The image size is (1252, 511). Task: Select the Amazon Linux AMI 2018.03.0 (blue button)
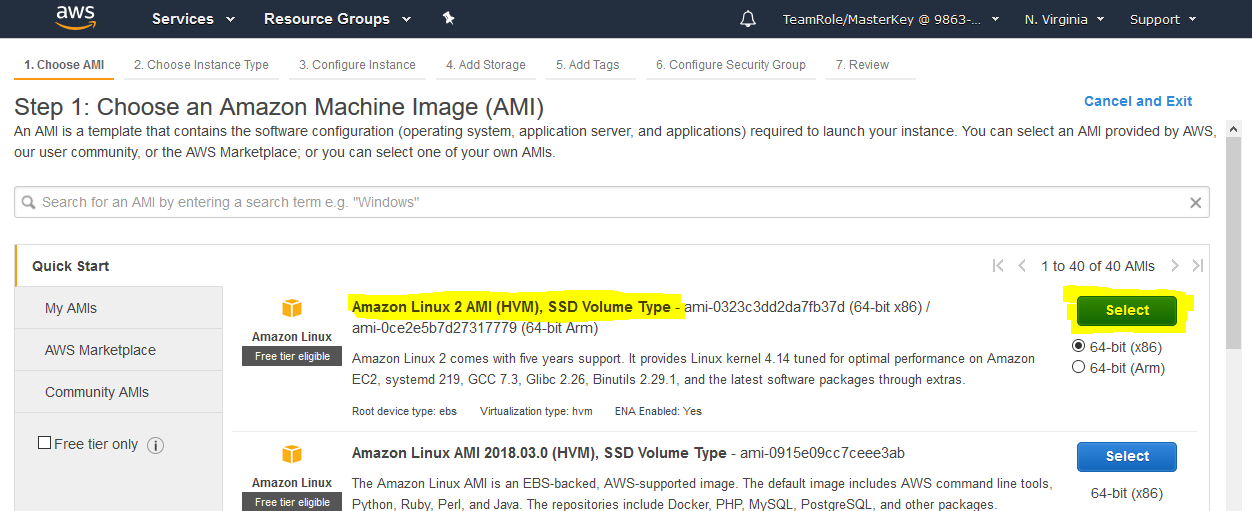[1127, 456]
